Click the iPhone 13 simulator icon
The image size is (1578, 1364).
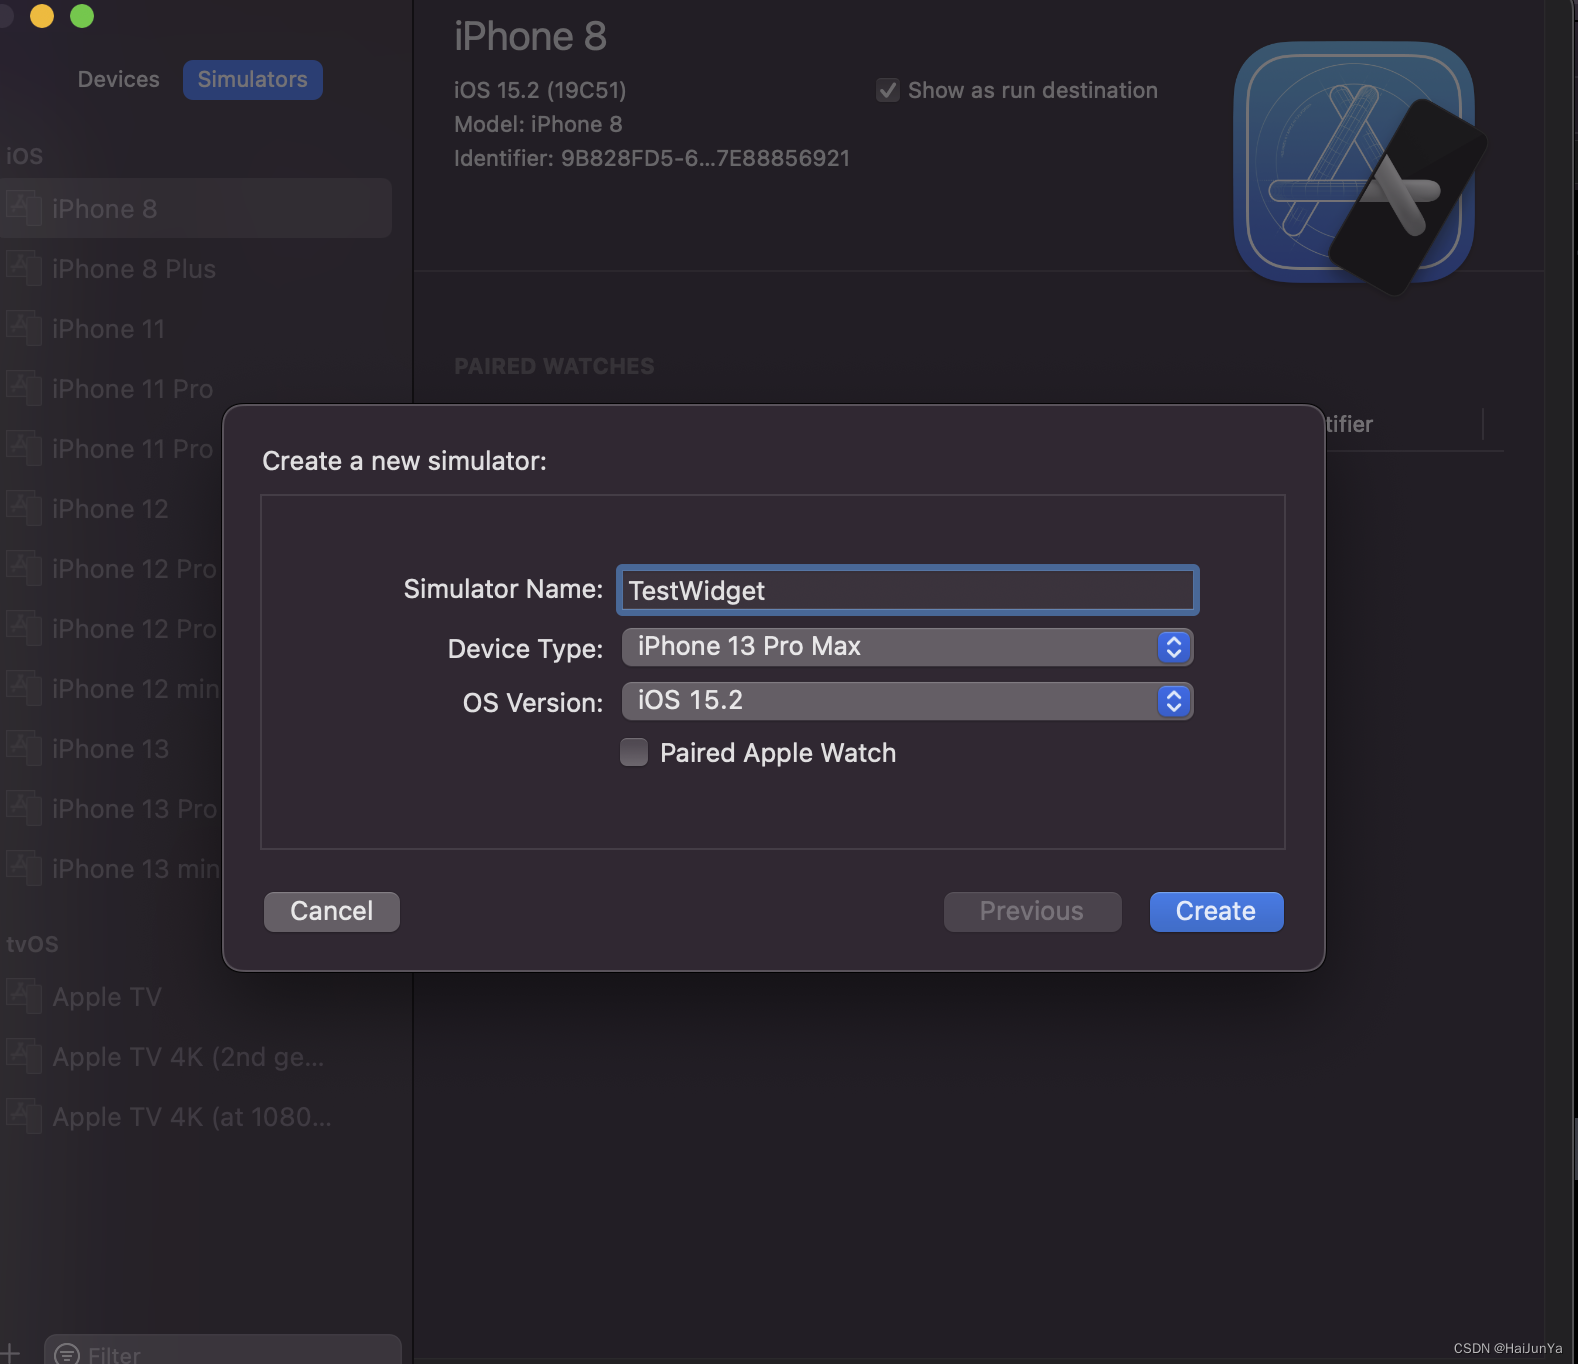coord(24,747)
